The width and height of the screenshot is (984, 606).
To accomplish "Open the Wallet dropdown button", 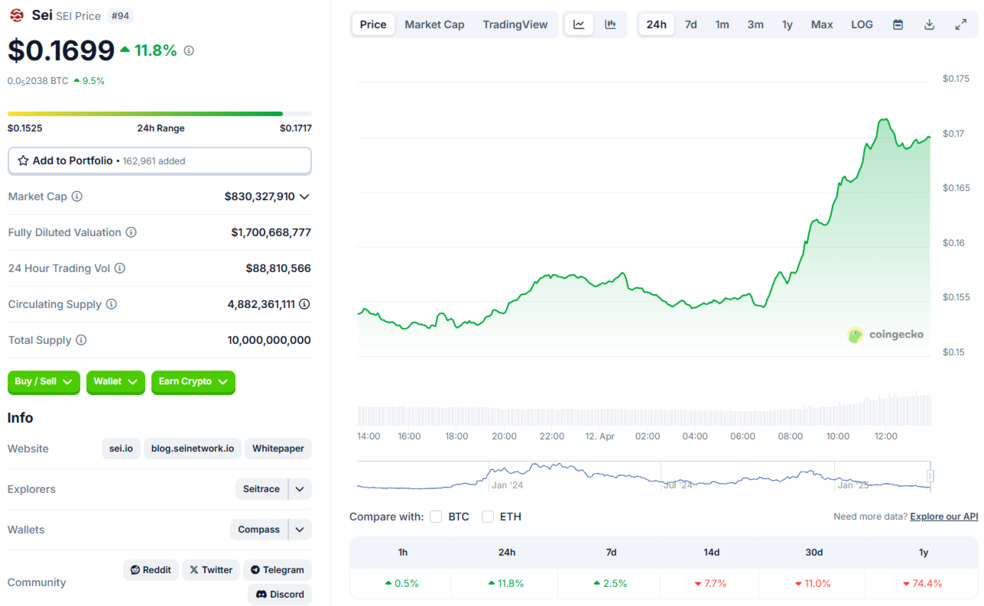I will point(115,381).
